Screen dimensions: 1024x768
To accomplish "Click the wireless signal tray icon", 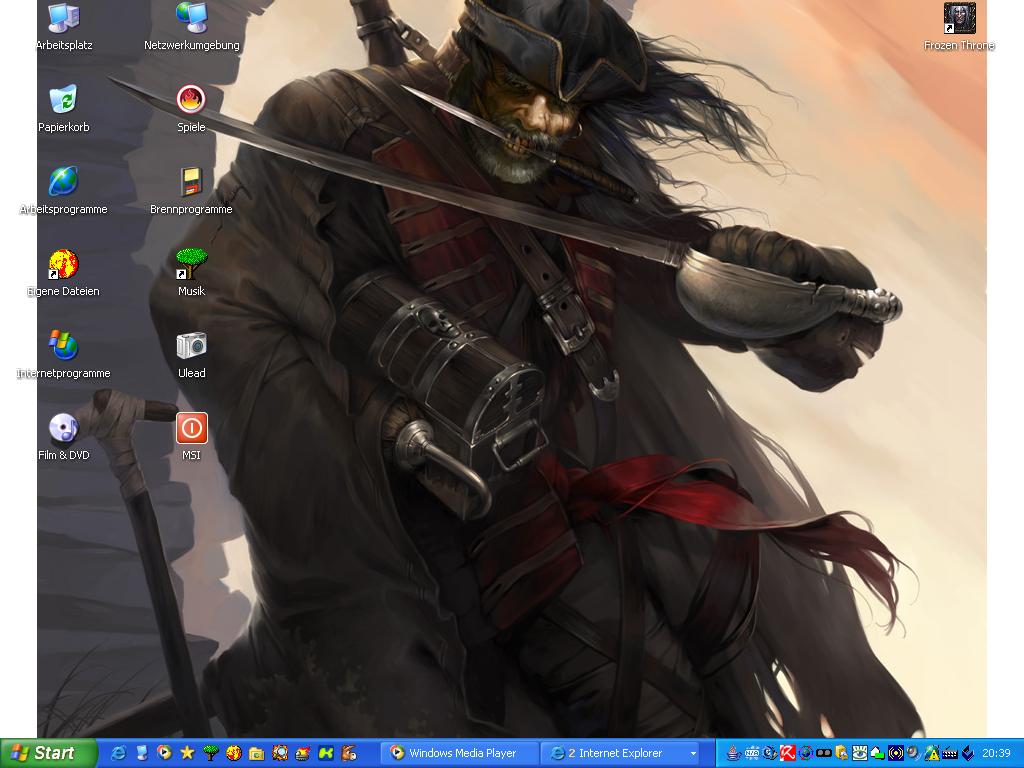I will click(x=895, y=753).
